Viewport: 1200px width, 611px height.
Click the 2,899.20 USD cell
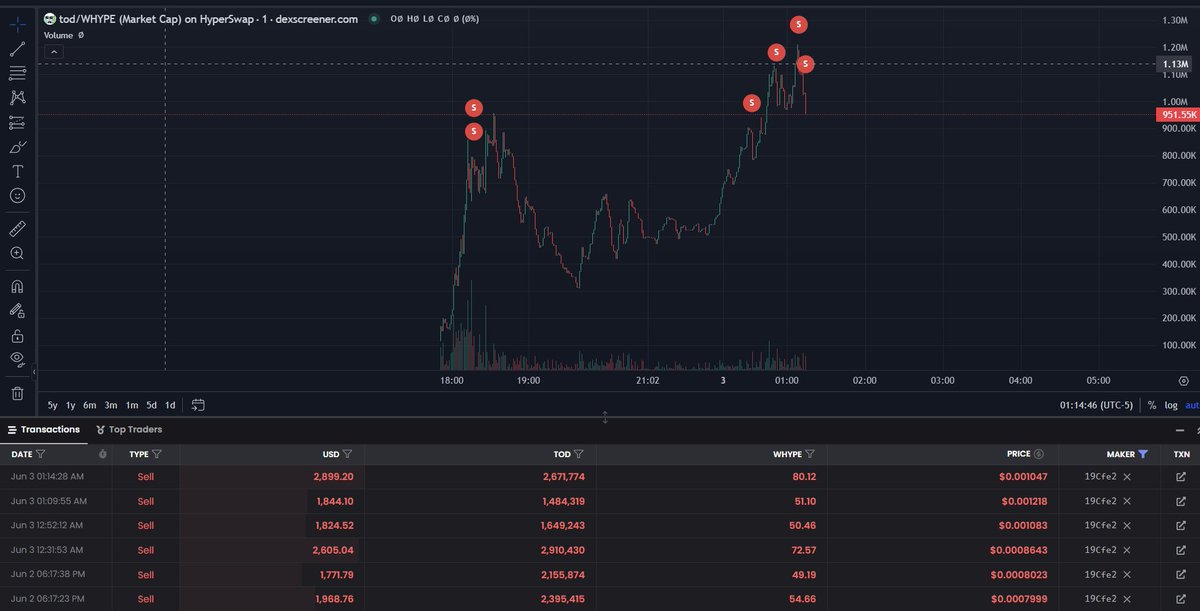332,477
